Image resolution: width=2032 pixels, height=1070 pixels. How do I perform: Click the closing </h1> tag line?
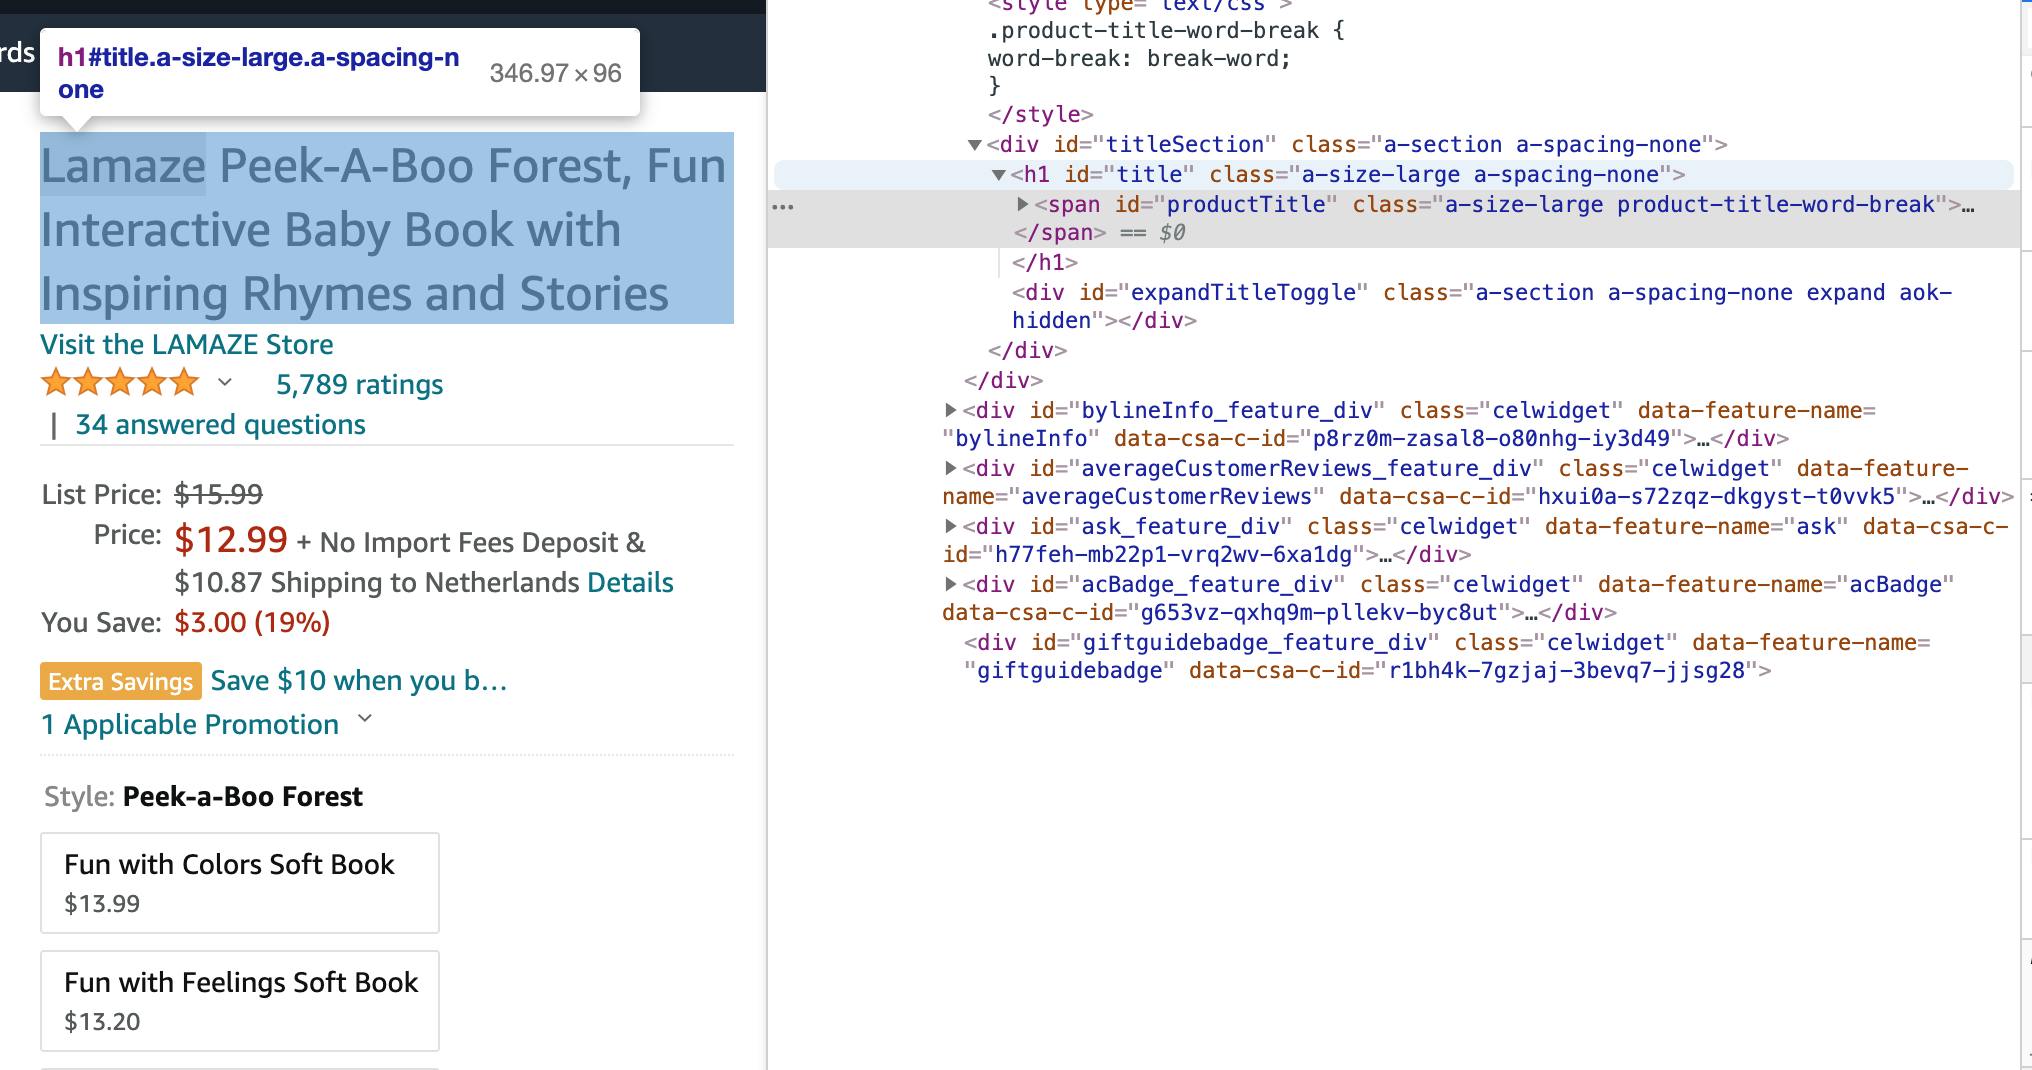point(1045,263)
